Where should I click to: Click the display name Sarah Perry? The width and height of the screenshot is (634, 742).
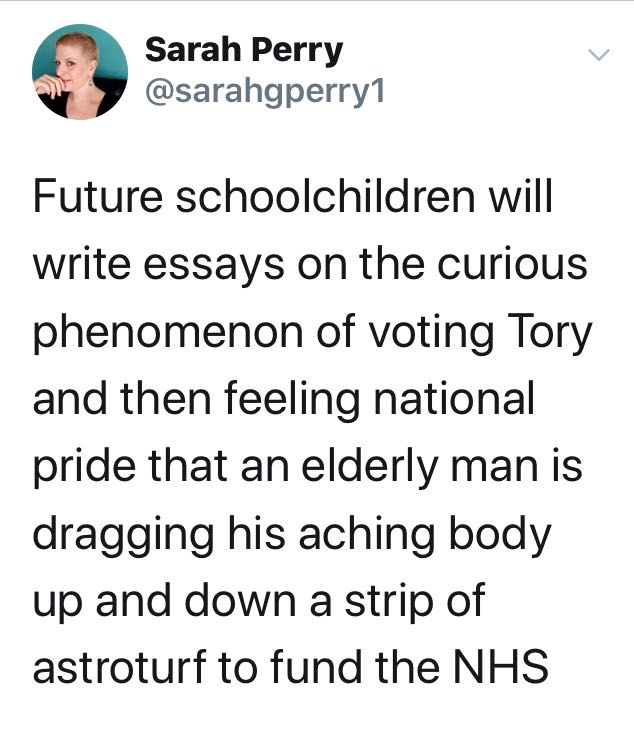pyautogui.click(x=244, y=50)
